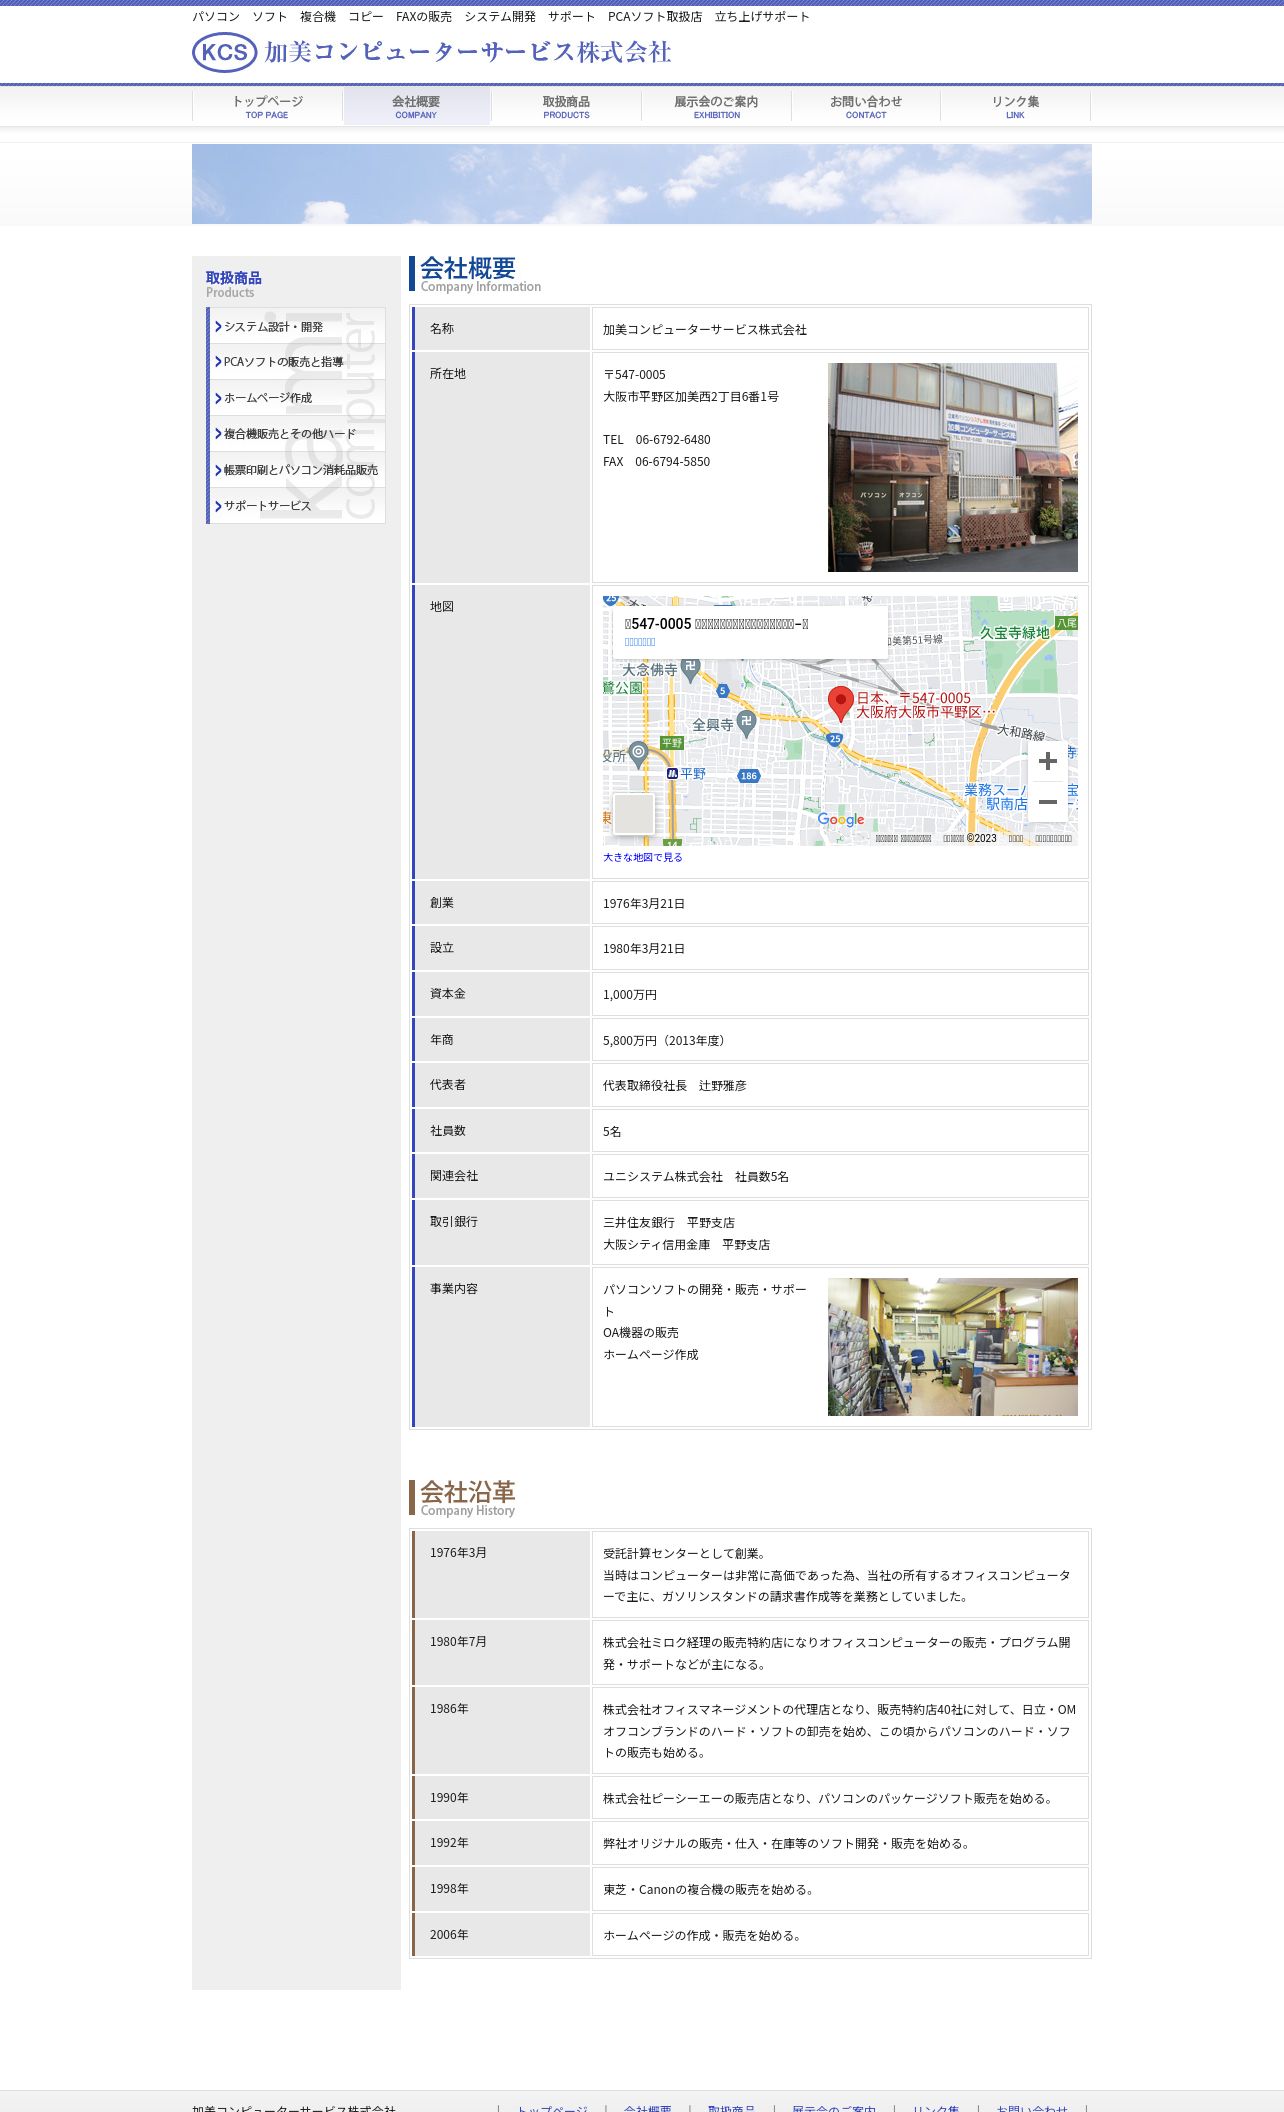Click the red map location pin
This screenshot has width=1284, height=2112.
pos(841,704)
